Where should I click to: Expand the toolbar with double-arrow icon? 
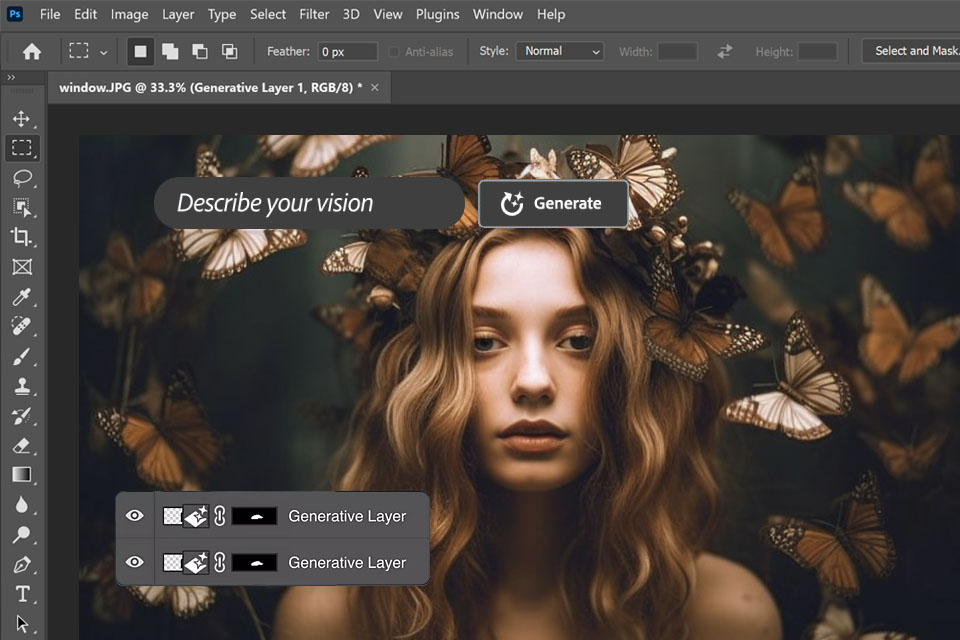(x=11, y=77)
